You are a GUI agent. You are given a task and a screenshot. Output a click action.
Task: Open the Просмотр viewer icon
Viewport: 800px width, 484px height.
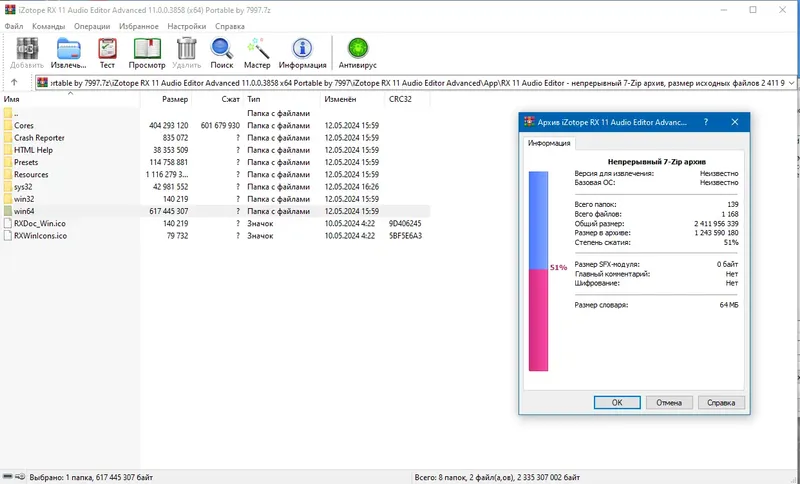(x=147, y=49)
